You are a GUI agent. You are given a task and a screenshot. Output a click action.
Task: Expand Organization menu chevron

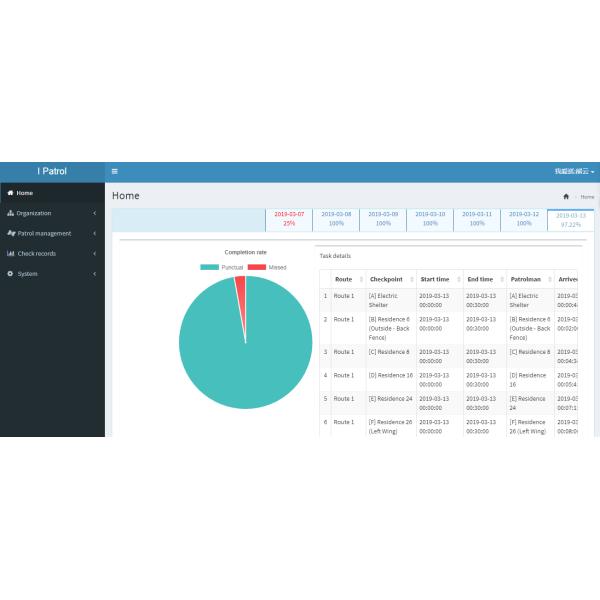pos(95,213)
